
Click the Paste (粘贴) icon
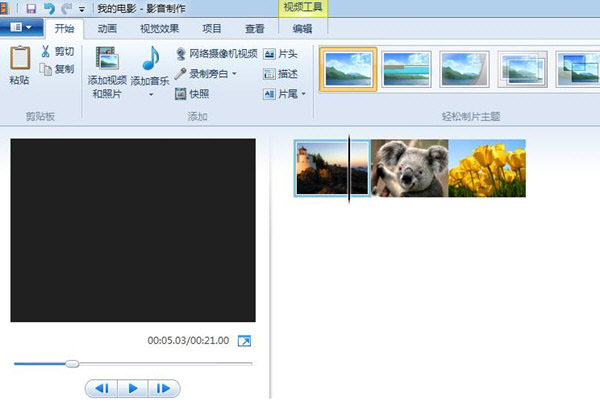point(19,60)
